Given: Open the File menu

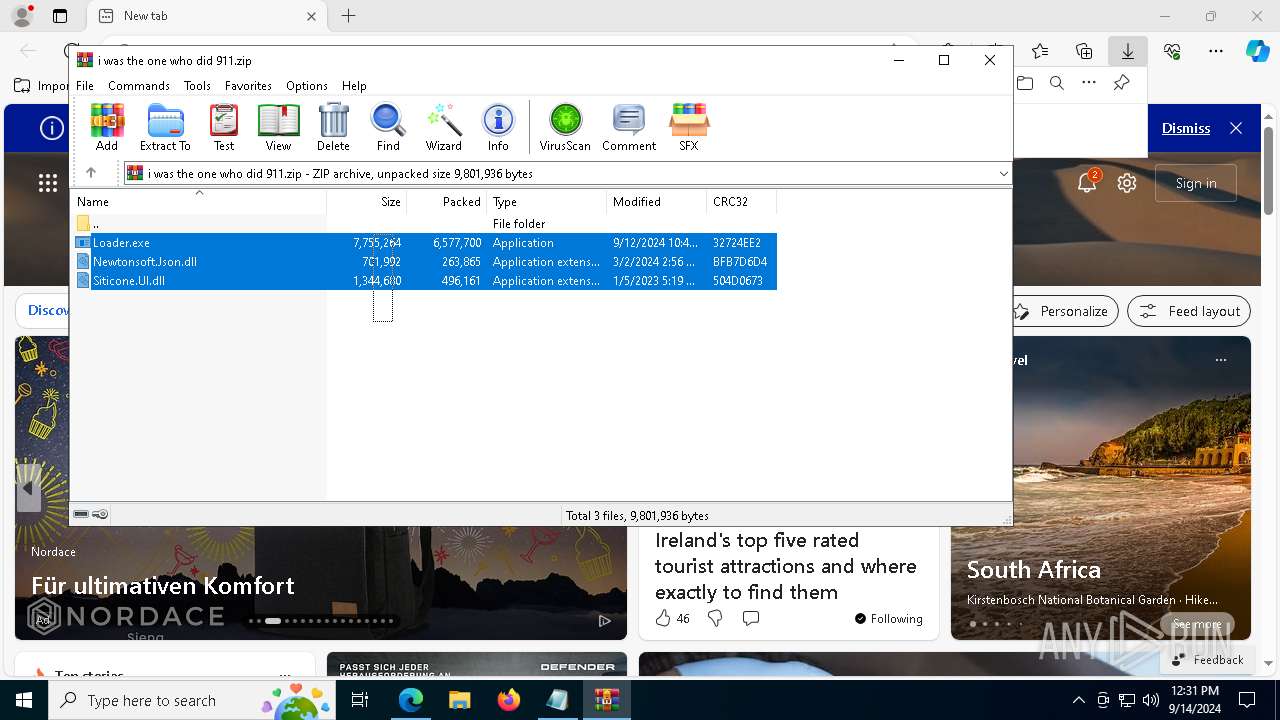Looking at the screenshot, I should click(x=85, y=86).
